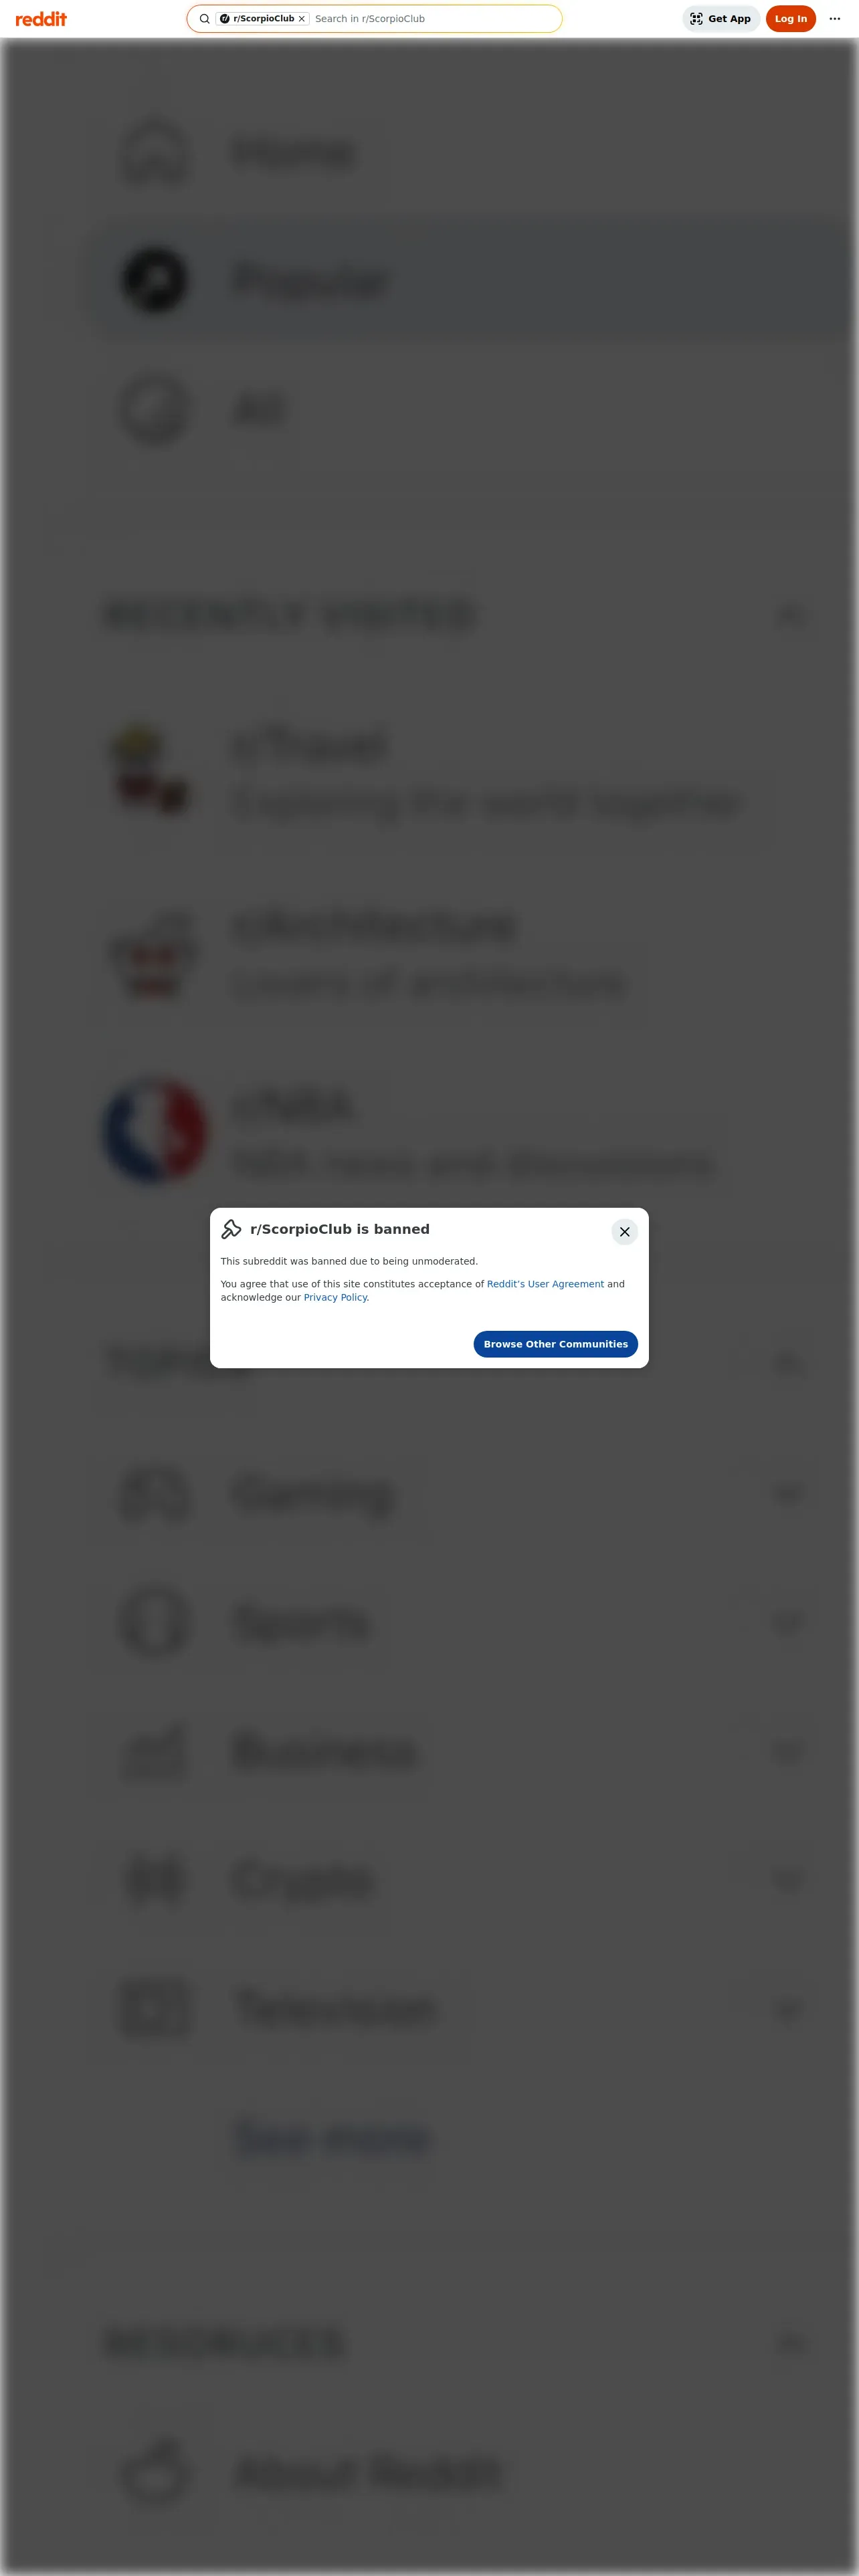Click Browse Other Communities button
Viewport: 859px width, 2576px height.
pos(555,1344)
